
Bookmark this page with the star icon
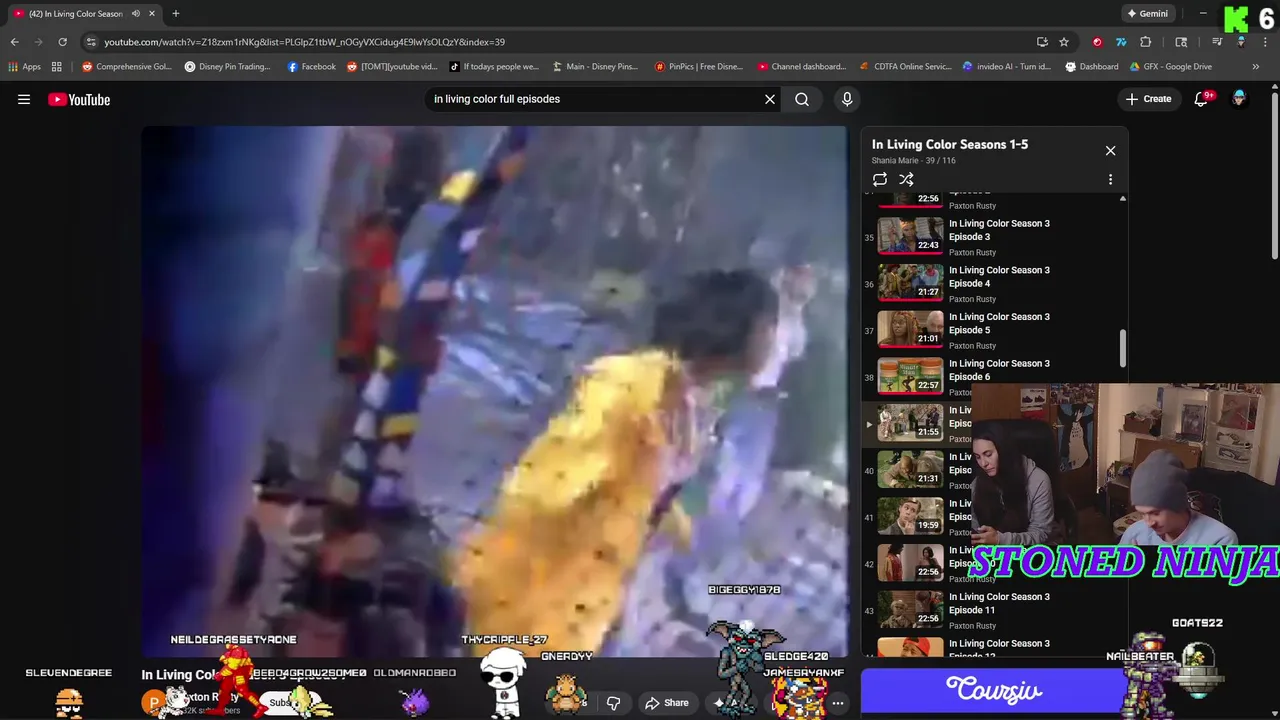coord(1064,42)
